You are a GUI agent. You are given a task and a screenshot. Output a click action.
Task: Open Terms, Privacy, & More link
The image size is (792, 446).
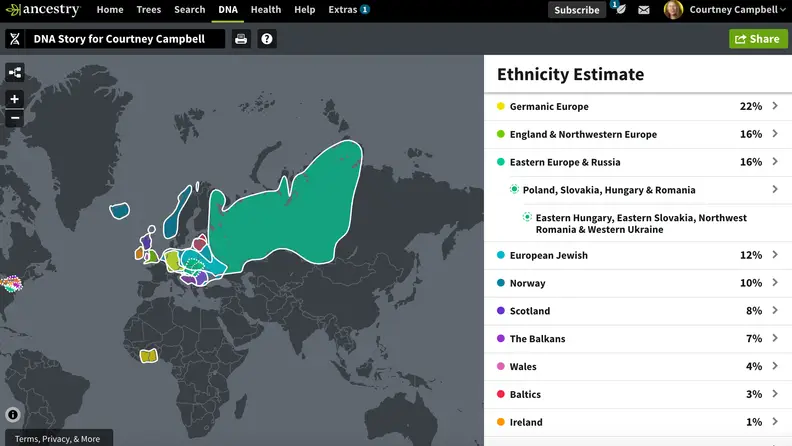tap(57, 438)
